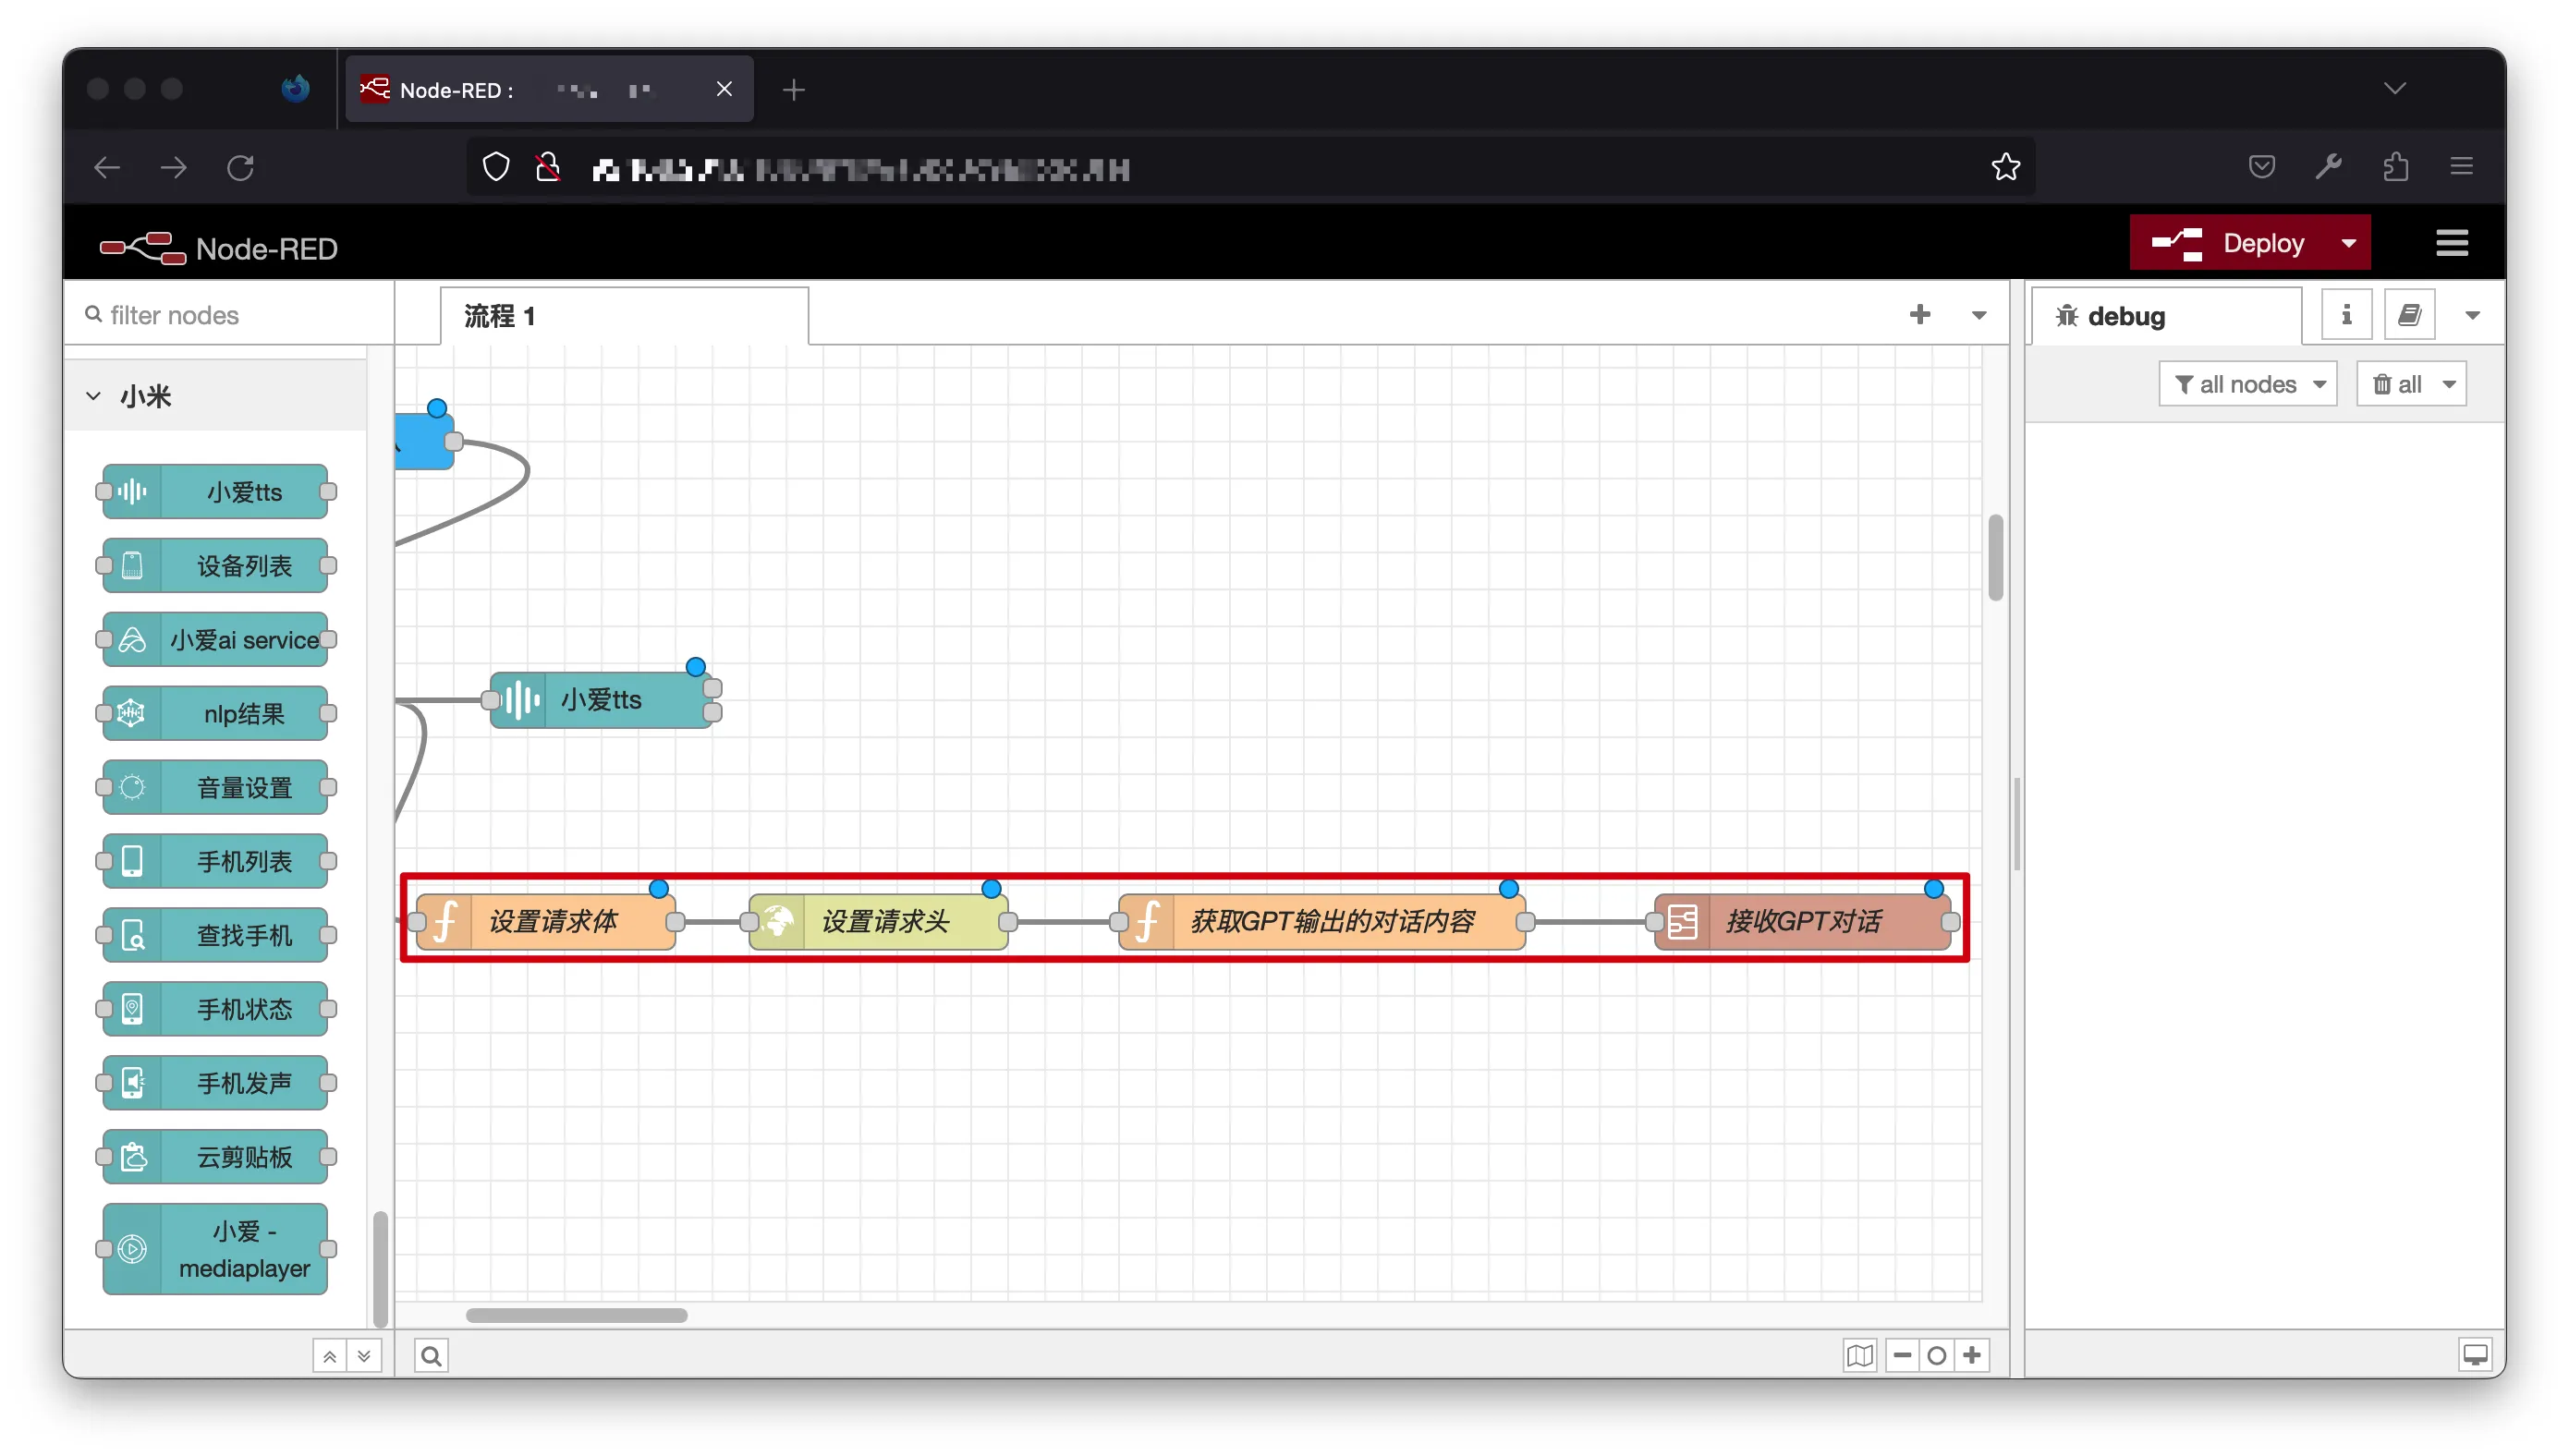Open the help book sidebar tab
This screenshot has width=2569, height=1456.
(2409, 316)
